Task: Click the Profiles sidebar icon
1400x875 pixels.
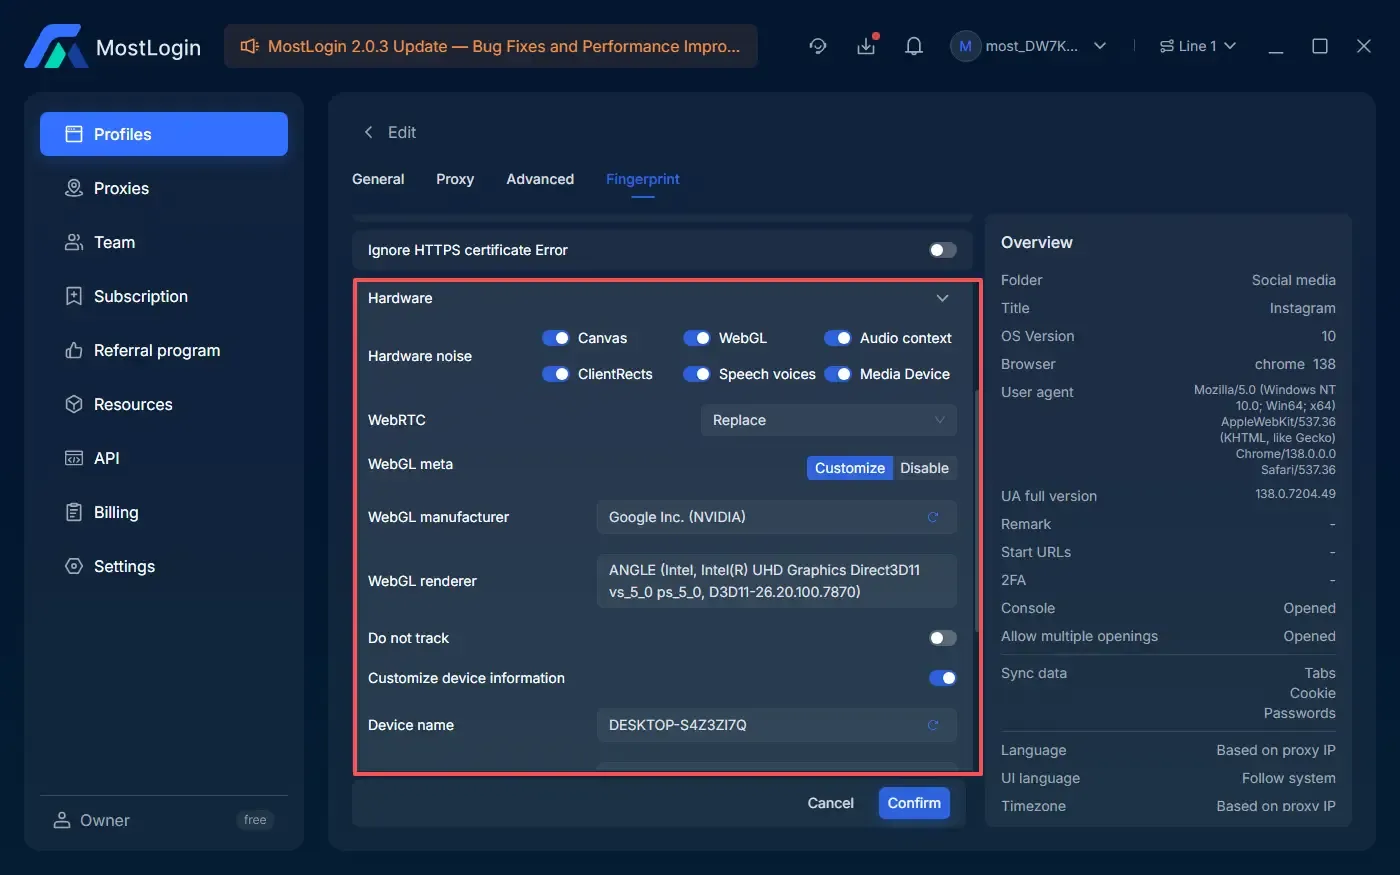Action: (74, 134)
